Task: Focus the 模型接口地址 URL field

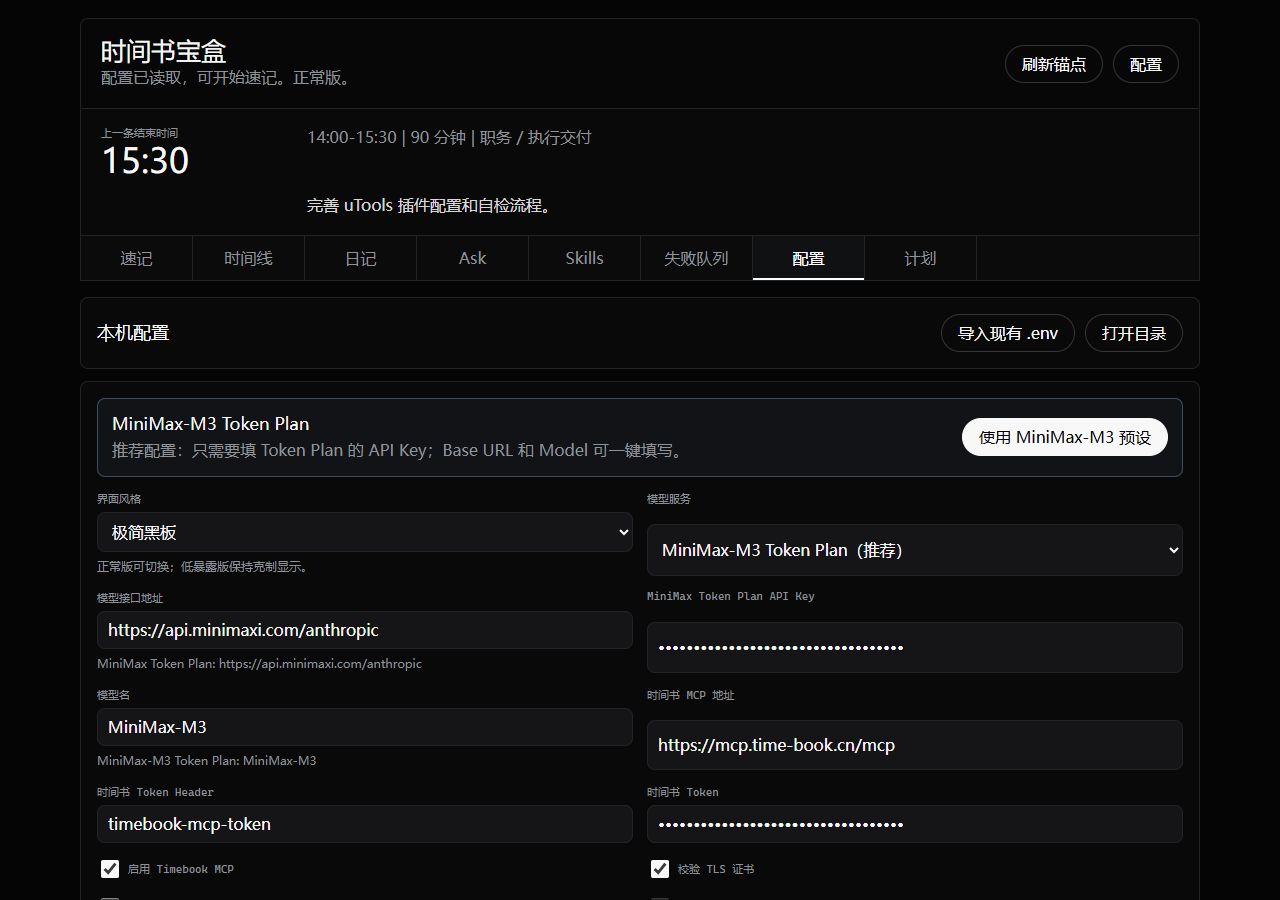Action: [x=365, y=630]
